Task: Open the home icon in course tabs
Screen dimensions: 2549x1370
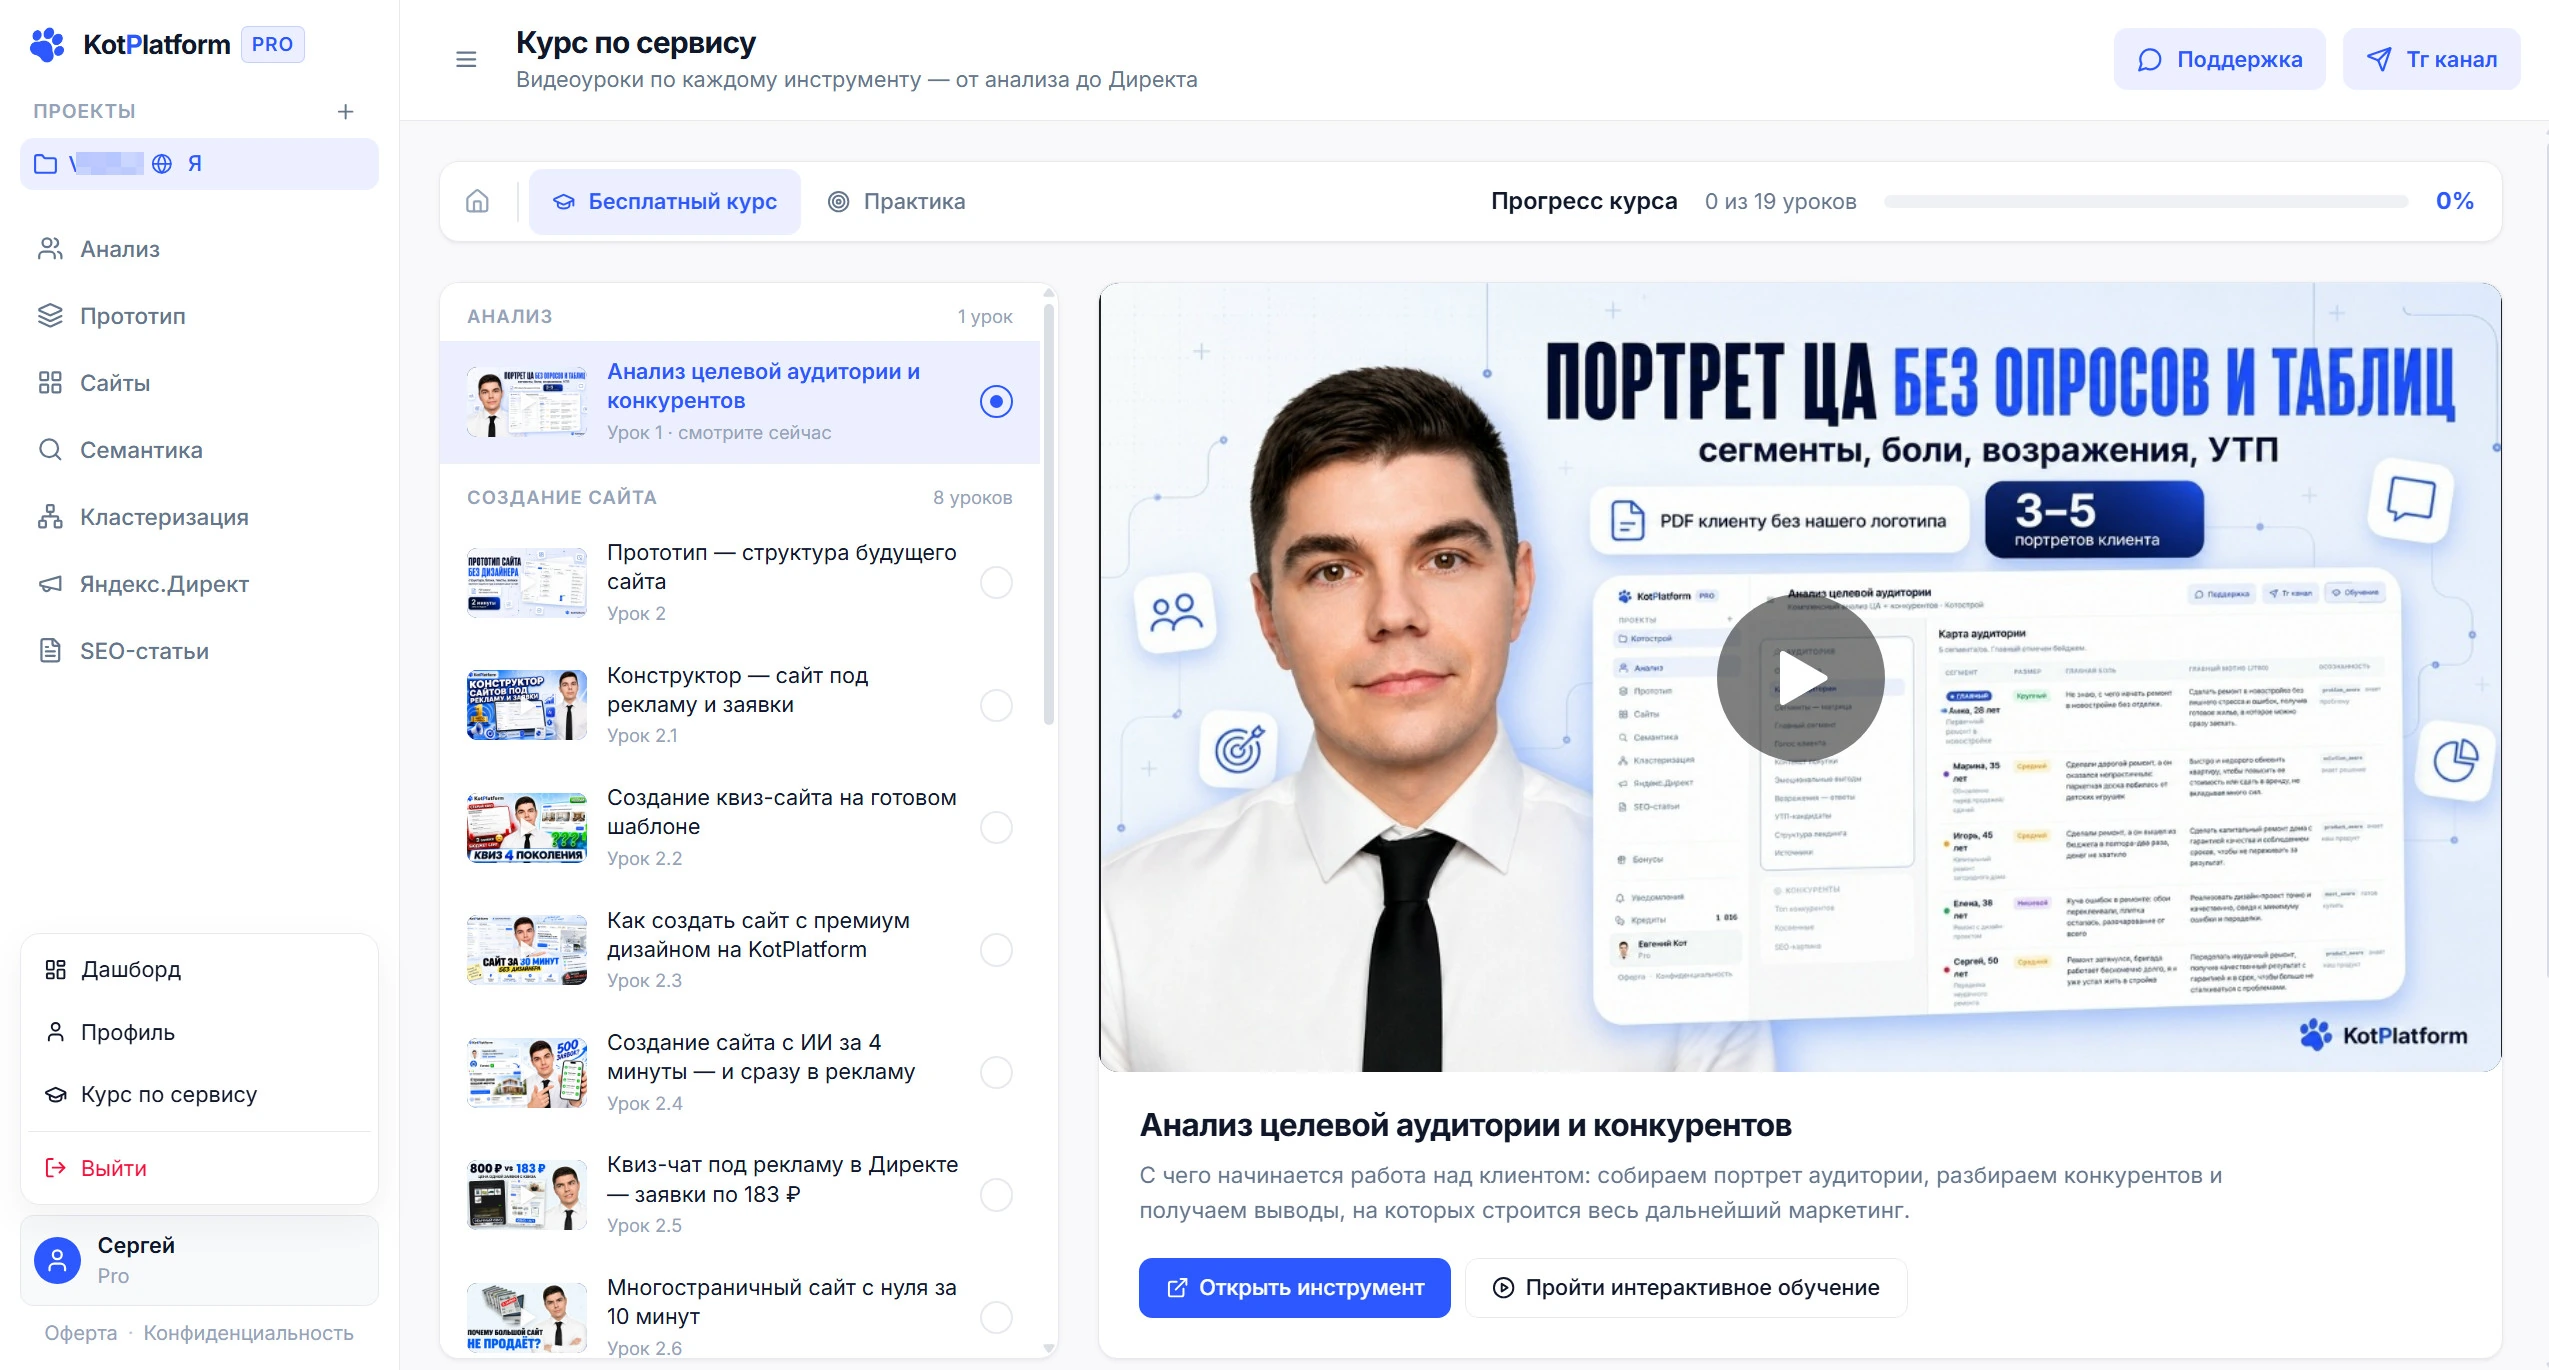Action: pyautogui.click(x=478, y=201)
